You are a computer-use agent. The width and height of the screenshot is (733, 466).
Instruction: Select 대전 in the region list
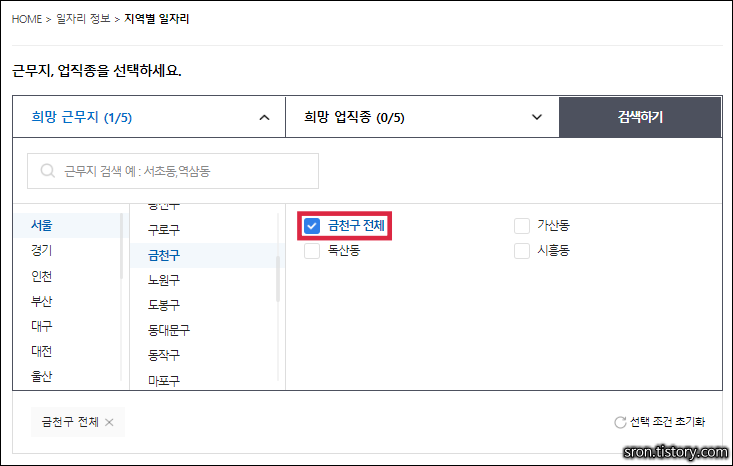pyautogui.click(x=42, y=351)
